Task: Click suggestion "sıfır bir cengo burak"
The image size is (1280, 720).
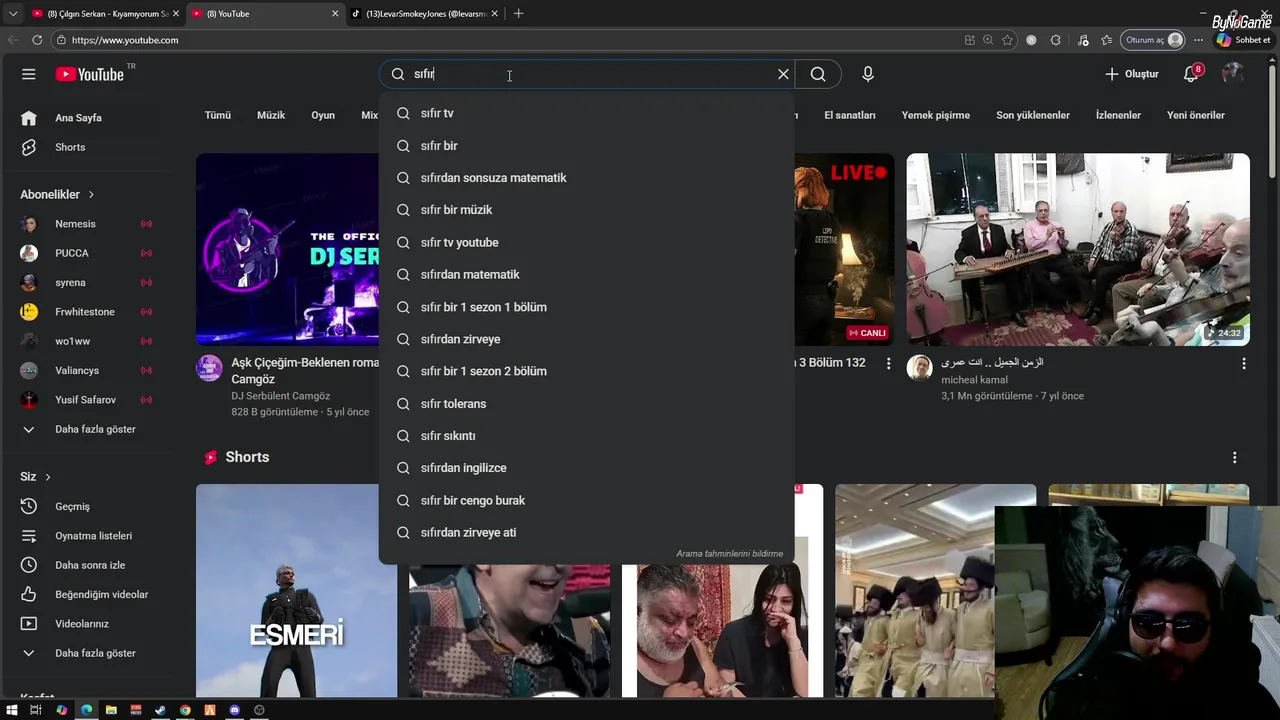Action: (587, 501)
